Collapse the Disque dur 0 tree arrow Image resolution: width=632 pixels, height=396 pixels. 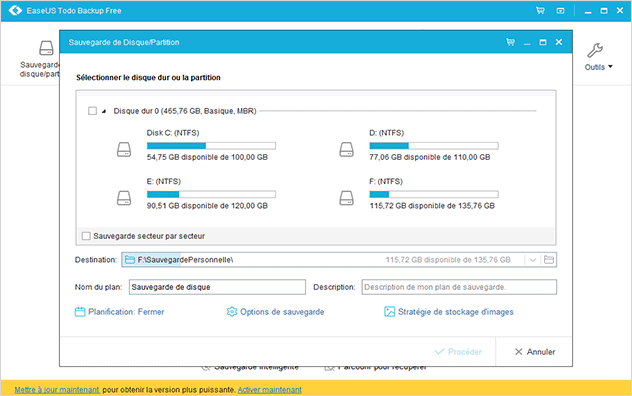[104, 111]
